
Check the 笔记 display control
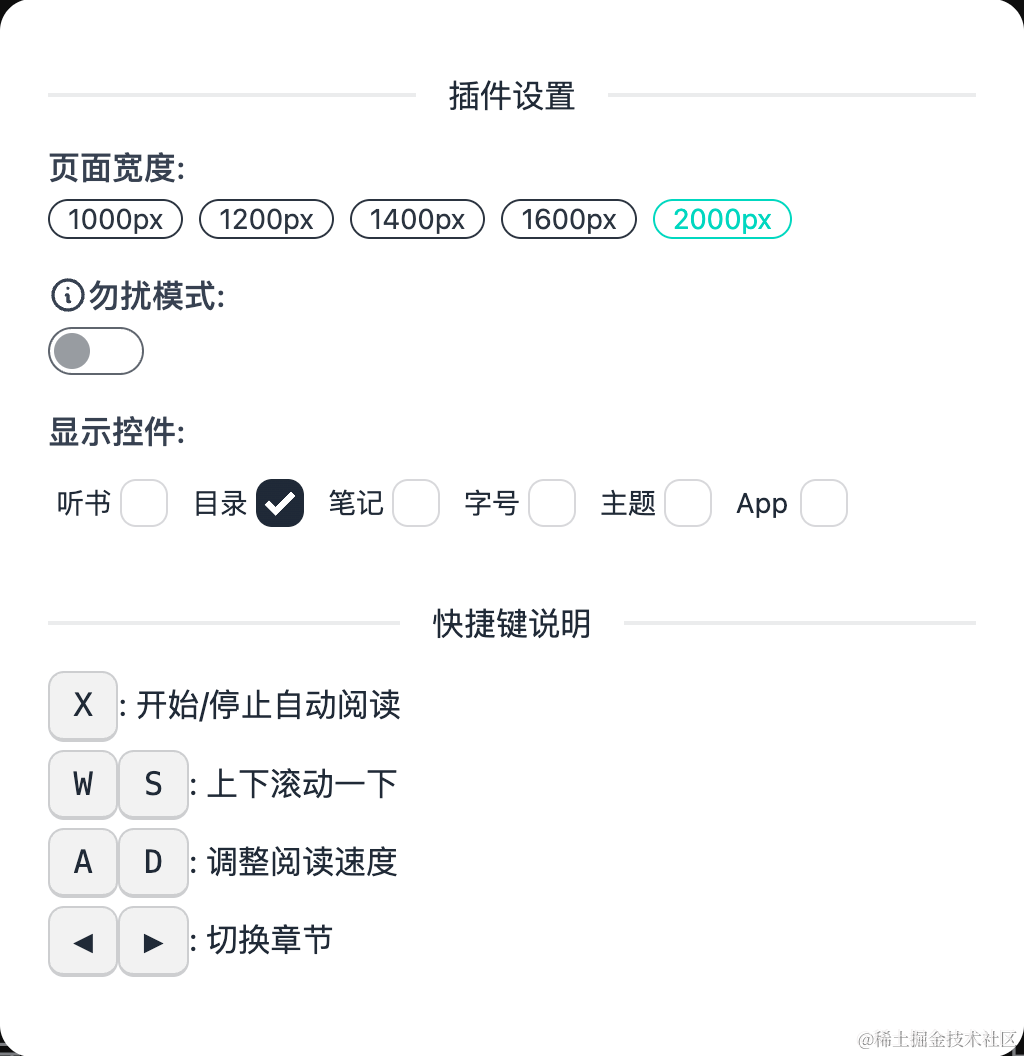[416, 503]
